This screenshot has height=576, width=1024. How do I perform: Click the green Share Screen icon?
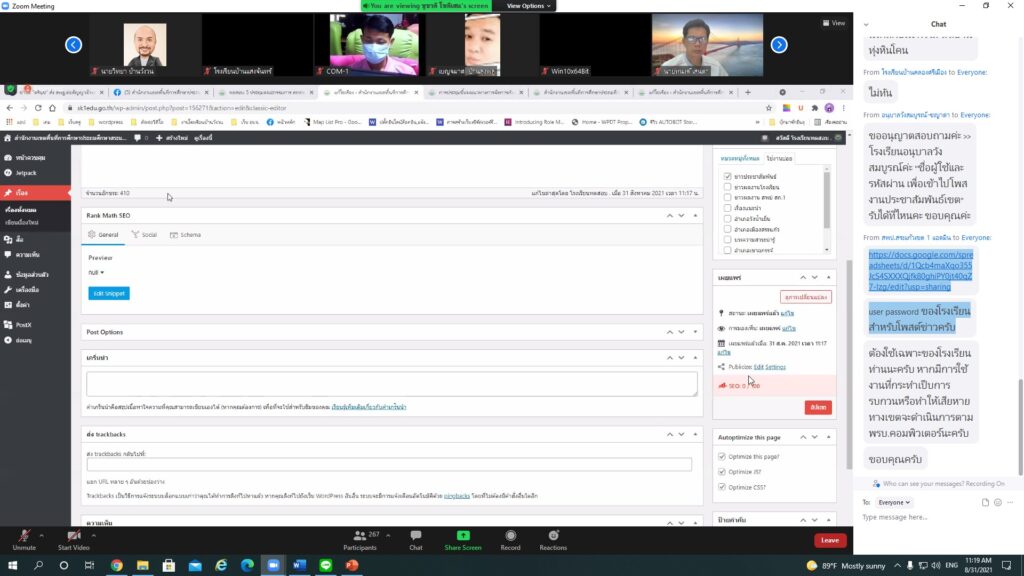point(463,536)
